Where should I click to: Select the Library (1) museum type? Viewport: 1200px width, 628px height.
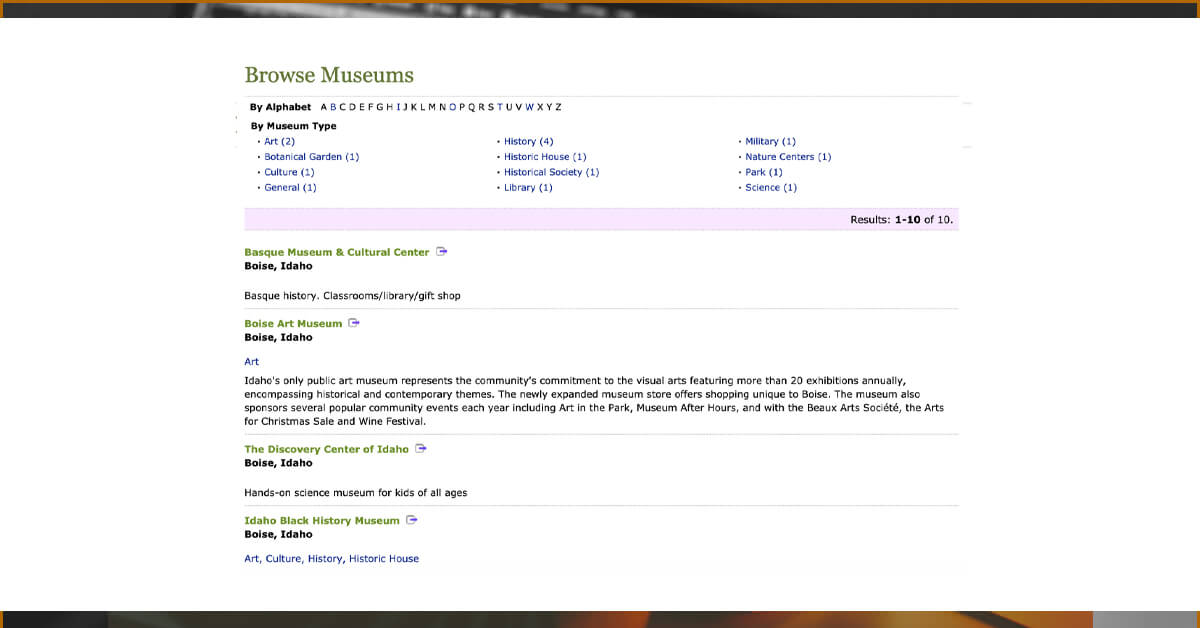click(x=528, y=188)
